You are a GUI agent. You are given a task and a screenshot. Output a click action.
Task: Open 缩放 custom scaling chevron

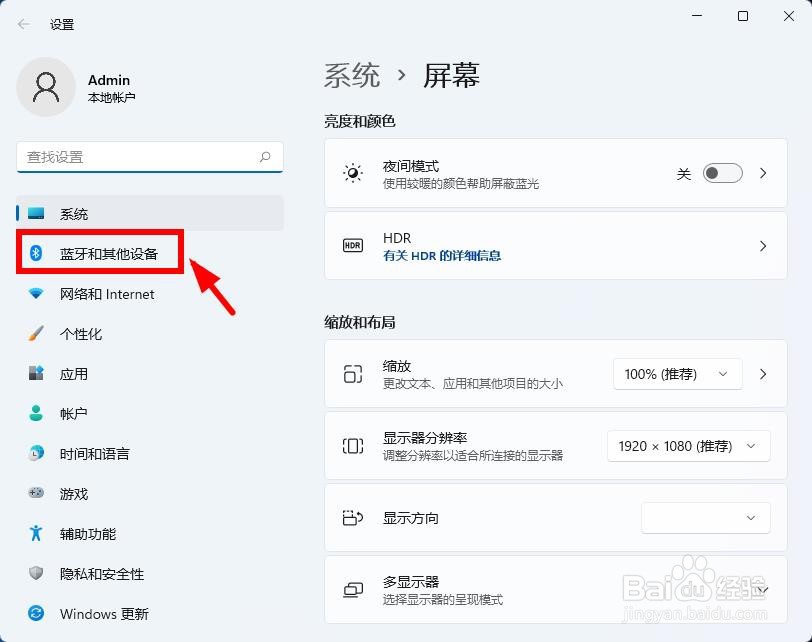(x=763, y=374)
